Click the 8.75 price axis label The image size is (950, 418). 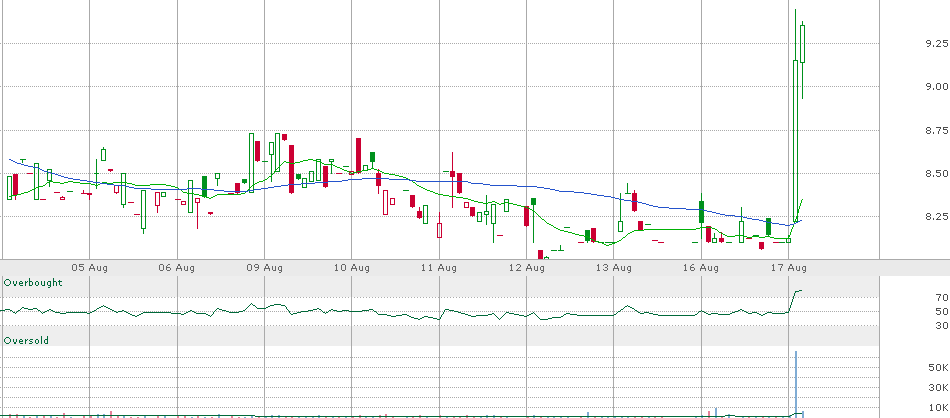pyautogui.click(x=937, y=130)
